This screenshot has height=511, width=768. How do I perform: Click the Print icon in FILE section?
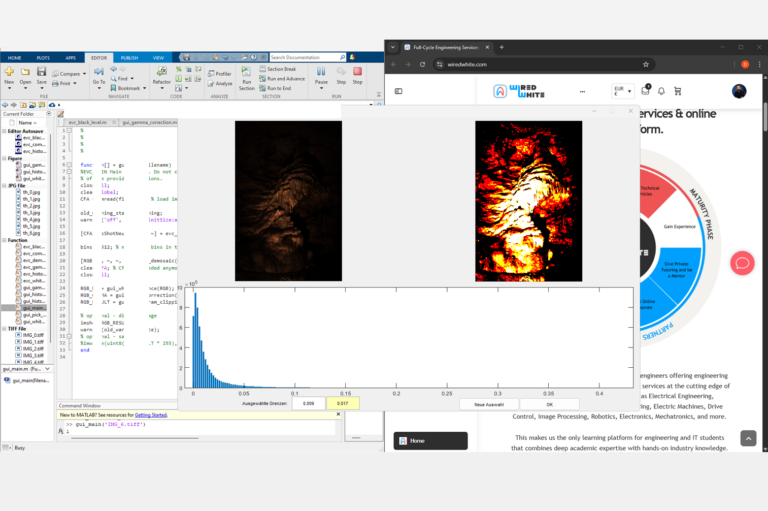[x=55, y=84]
